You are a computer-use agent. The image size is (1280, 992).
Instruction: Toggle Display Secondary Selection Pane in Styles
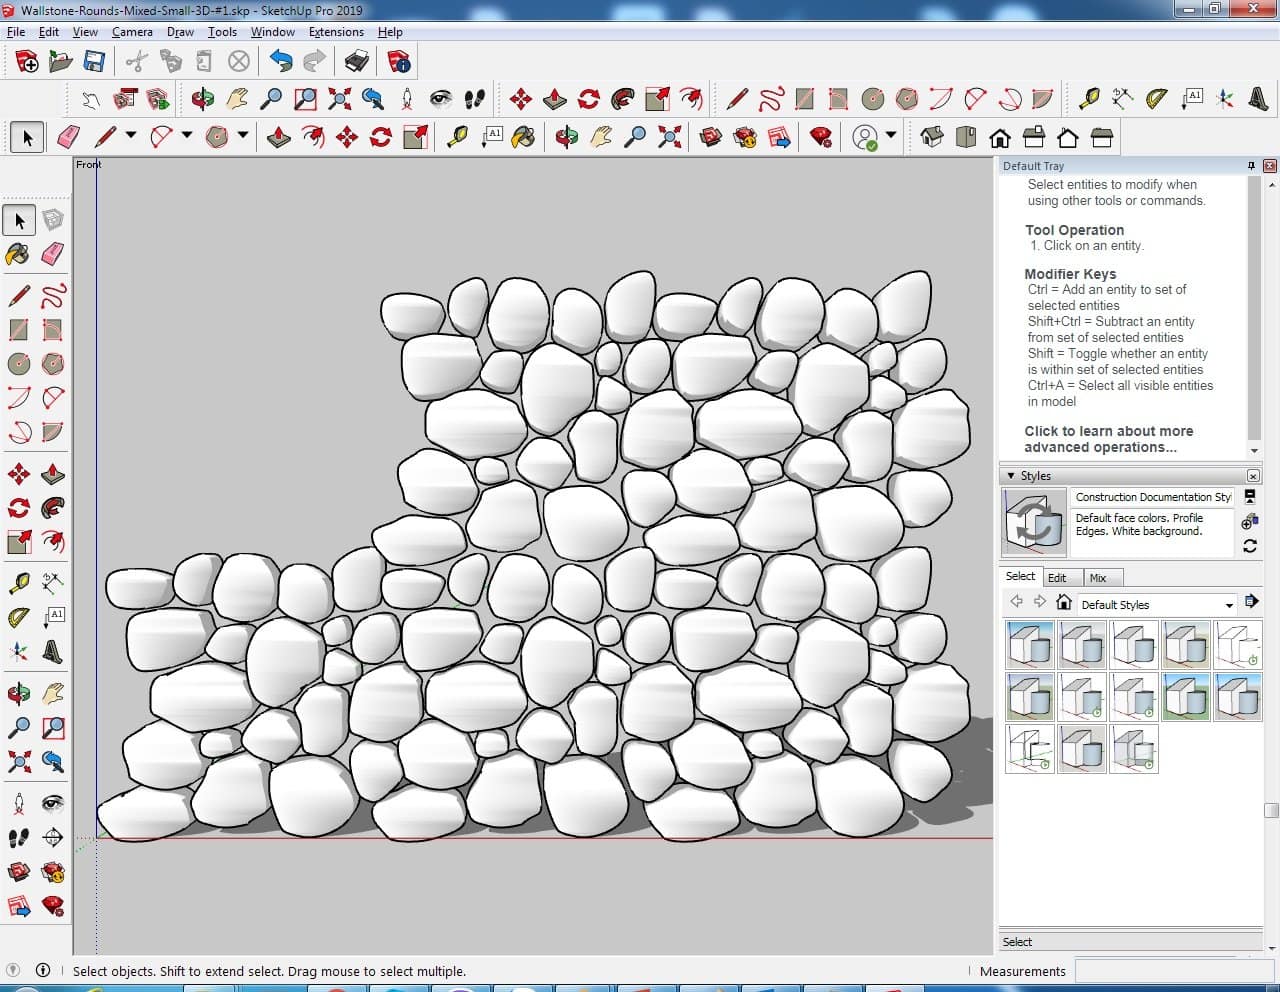click(x=1249, y=496)
